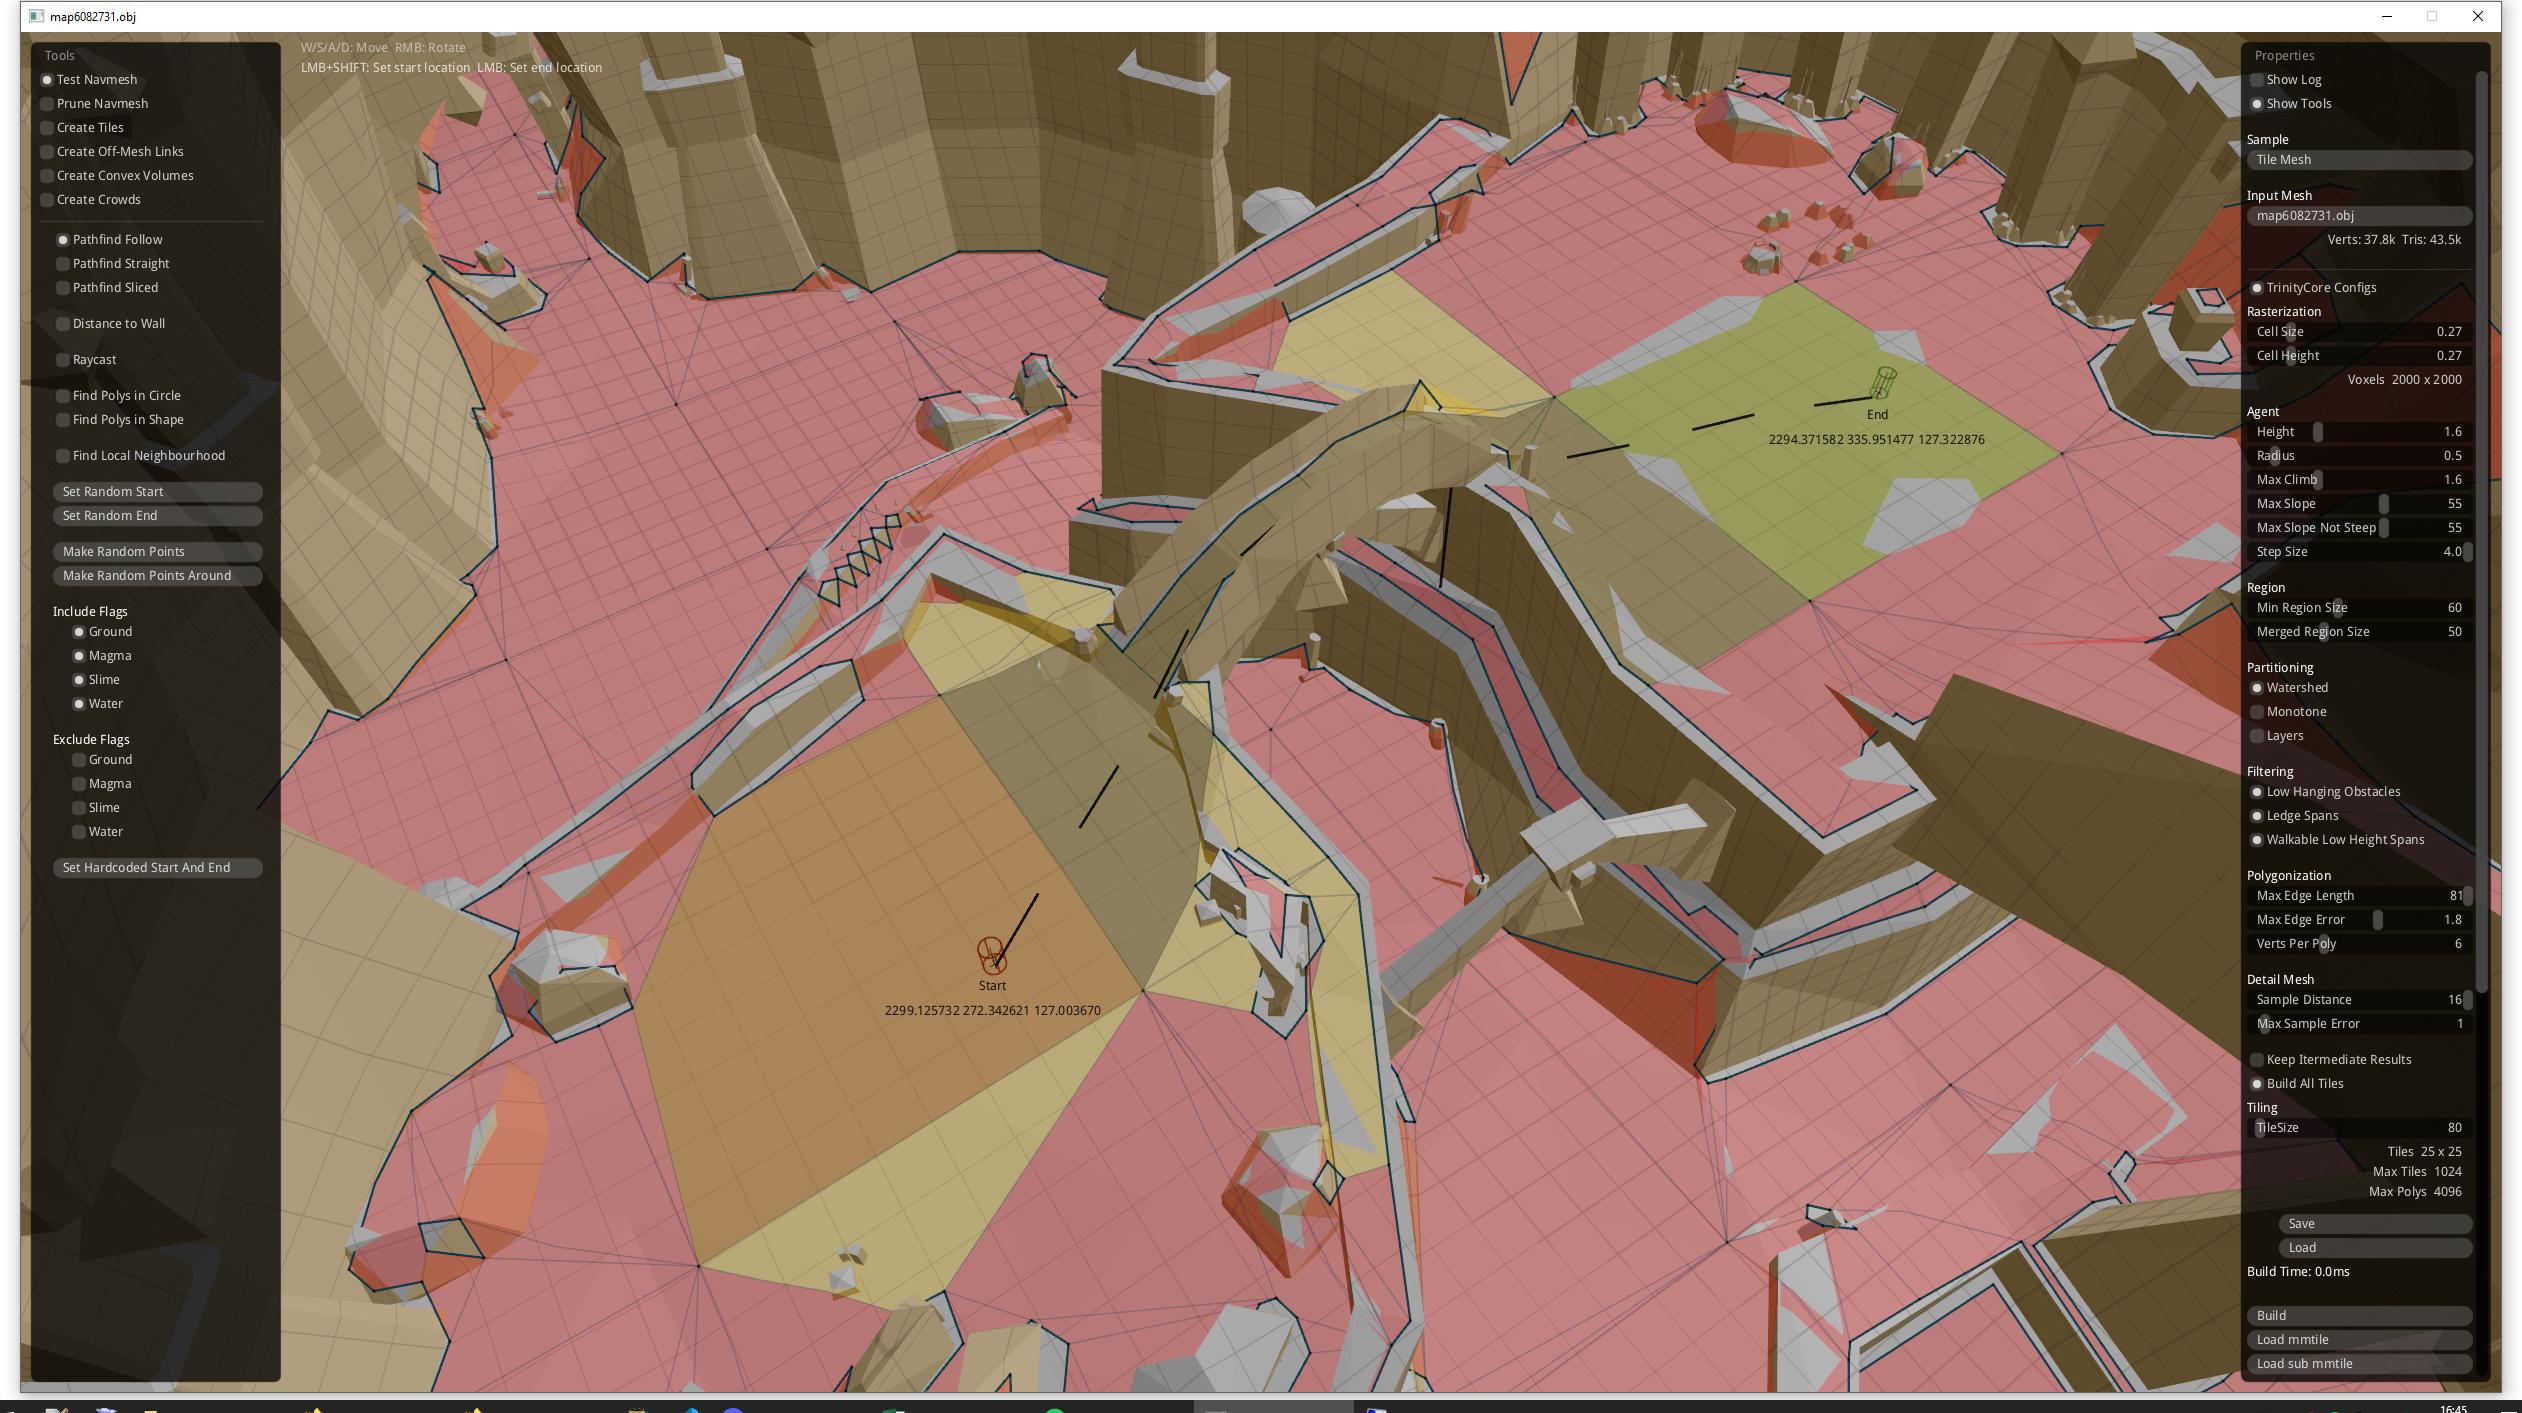Viewport: 2522px width, 1413px height.
Task: Click Set Random Start
Action: tap(156, 491)
